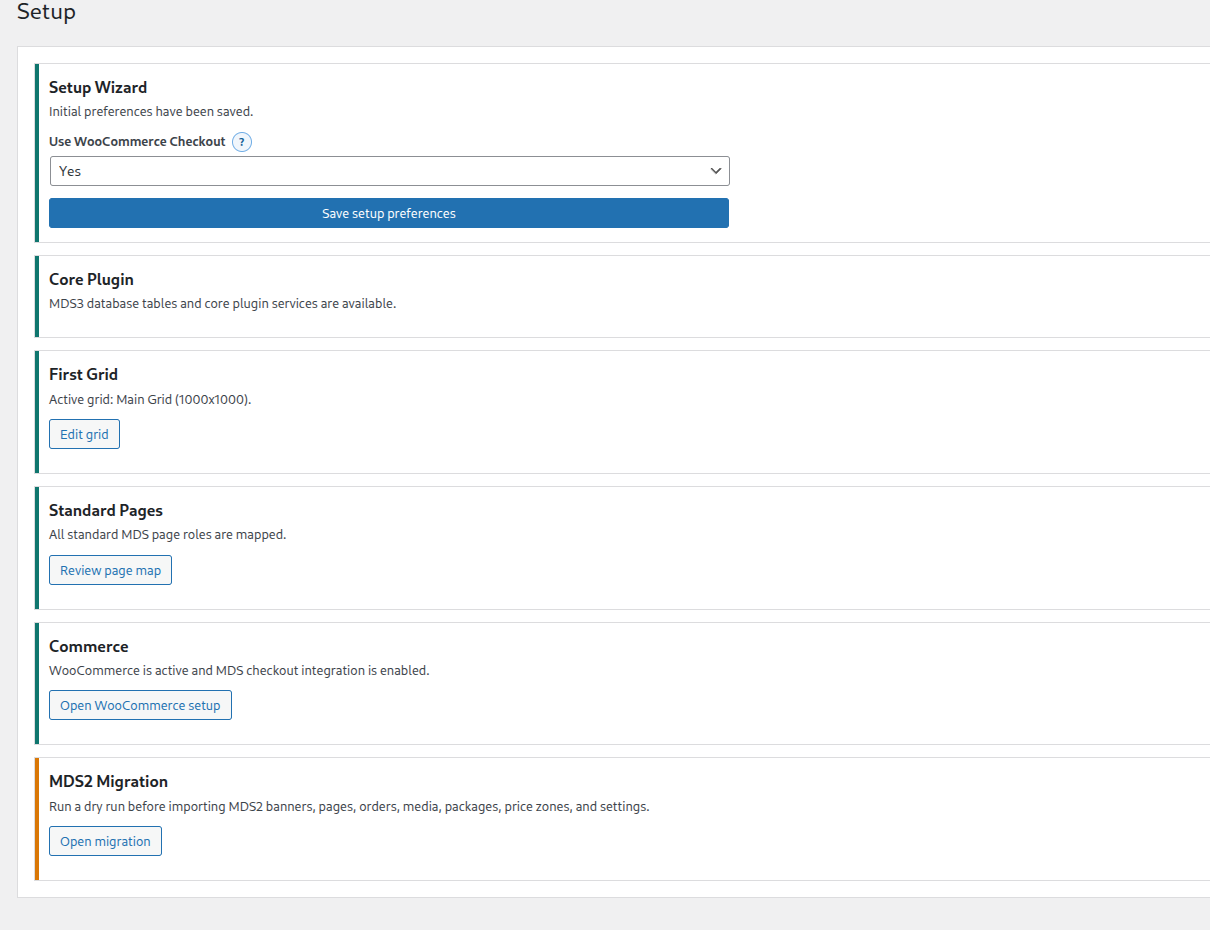Click the Use WooCommerce Checkout field label
The width and height of the screenshot is (1210, 930).
point(137,142)
